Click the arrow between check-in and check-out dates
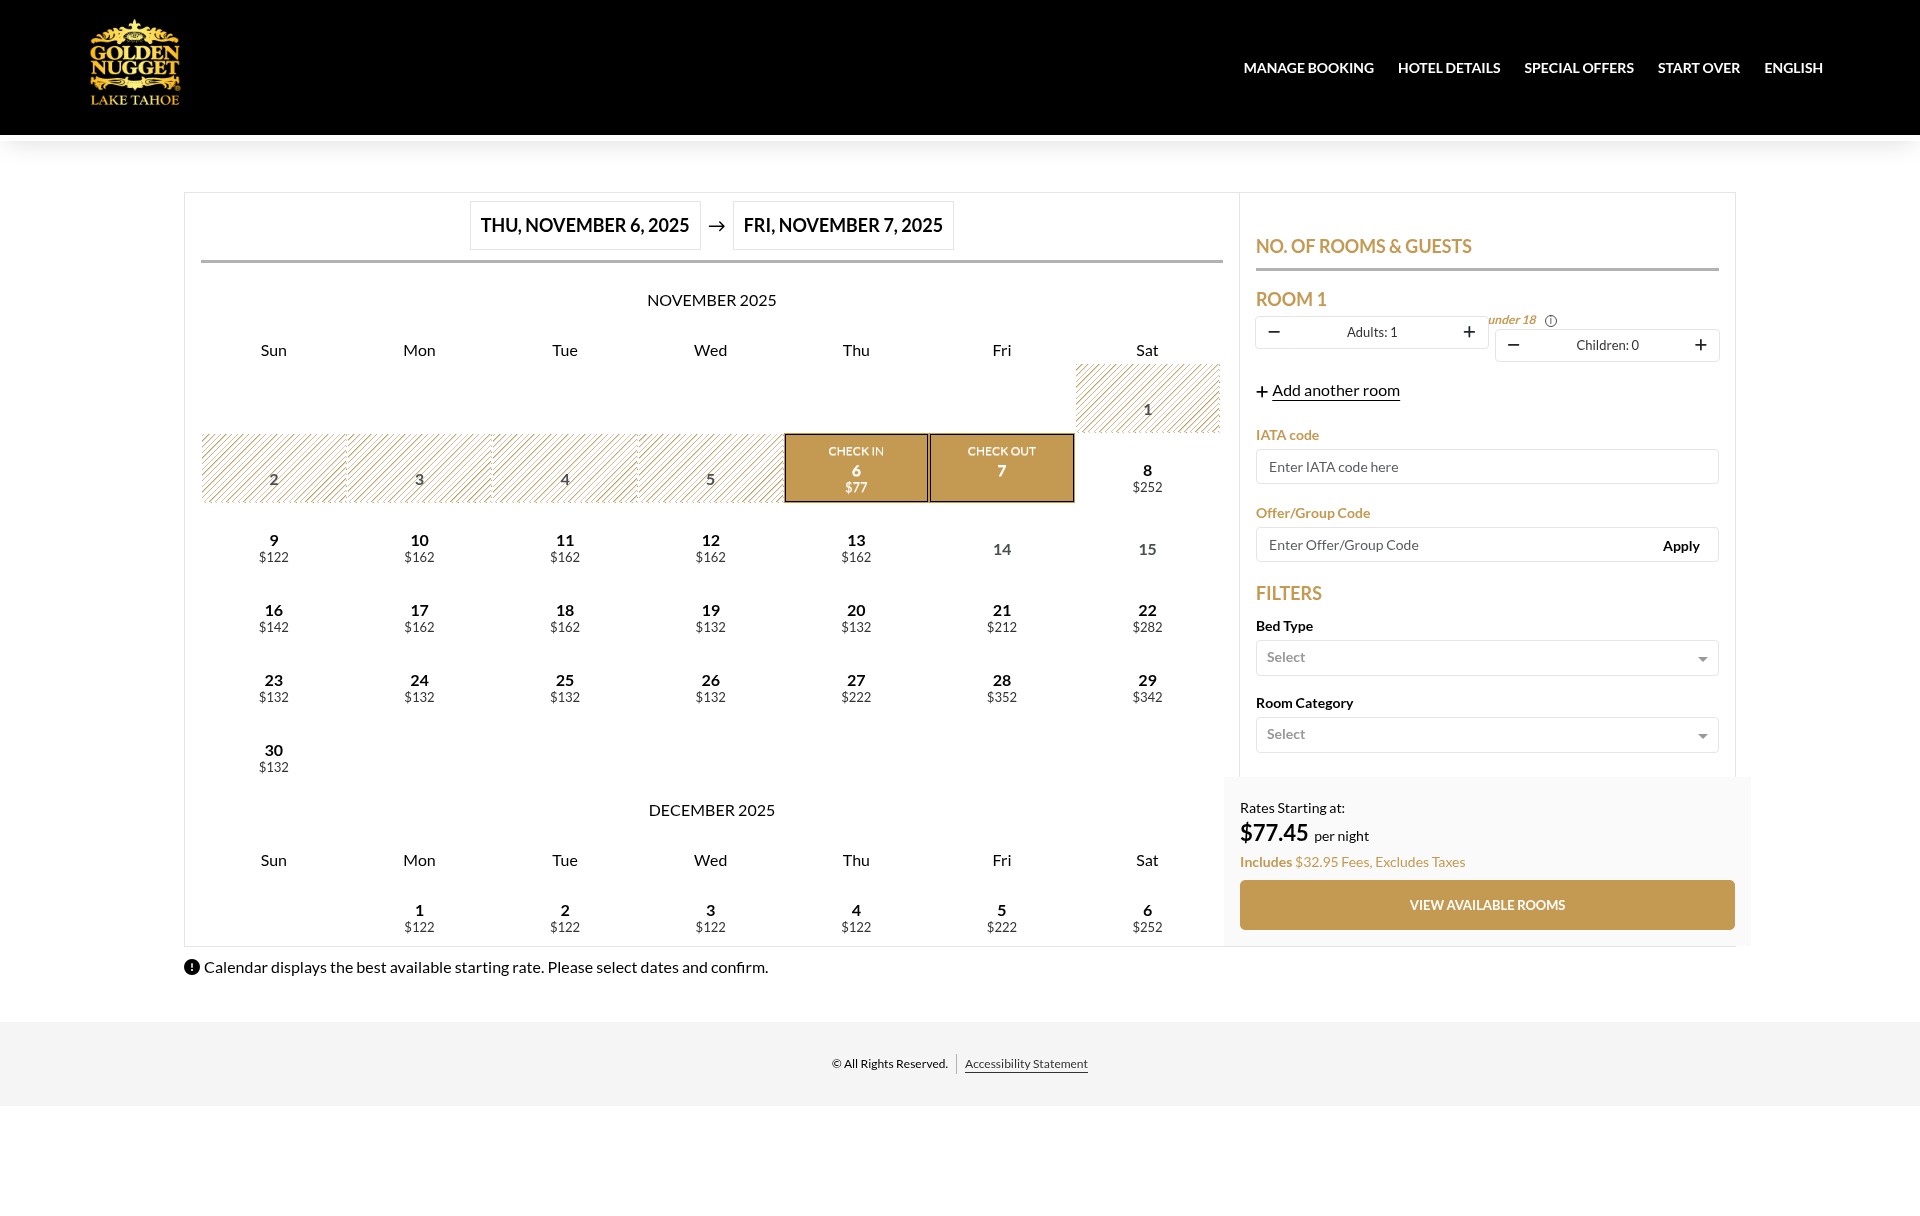Viewport: 1920px width, 1216px height. pyautogui.click(x=717, y=226)
